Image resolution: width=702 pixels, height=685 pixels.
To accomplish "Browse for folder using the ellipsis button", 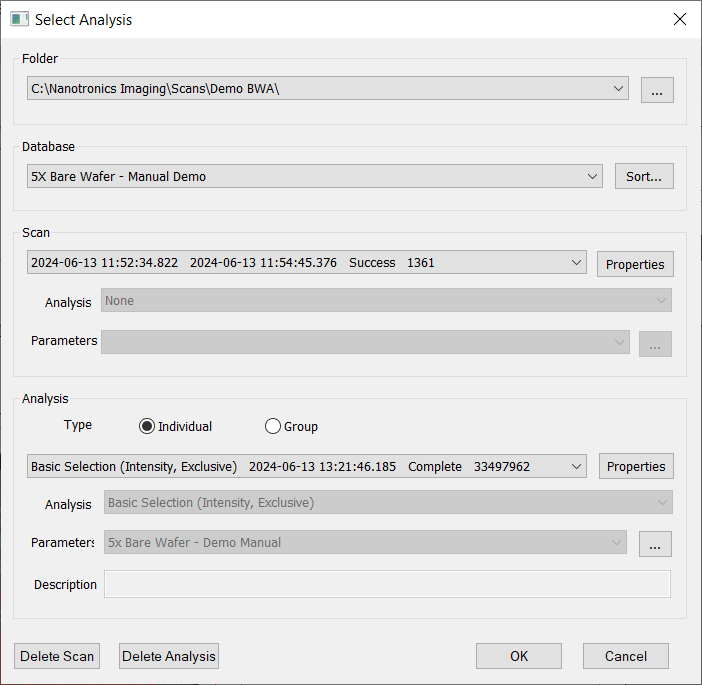I will pyautogui.click(x=657, y=90).
